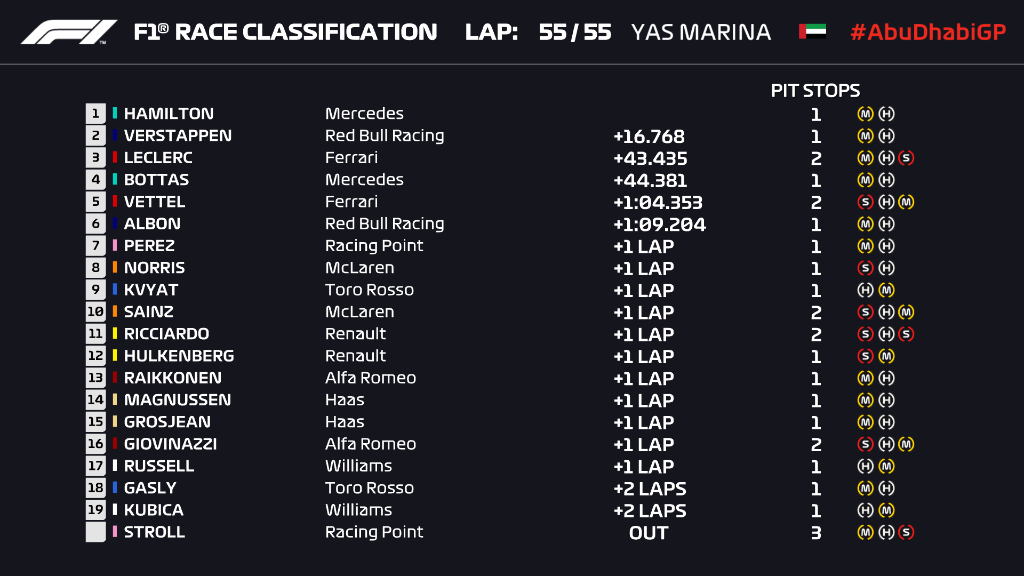Click the position 1 number box
Image resolution: width=1024 pixels, height=576 pixels.
point(96,114)
